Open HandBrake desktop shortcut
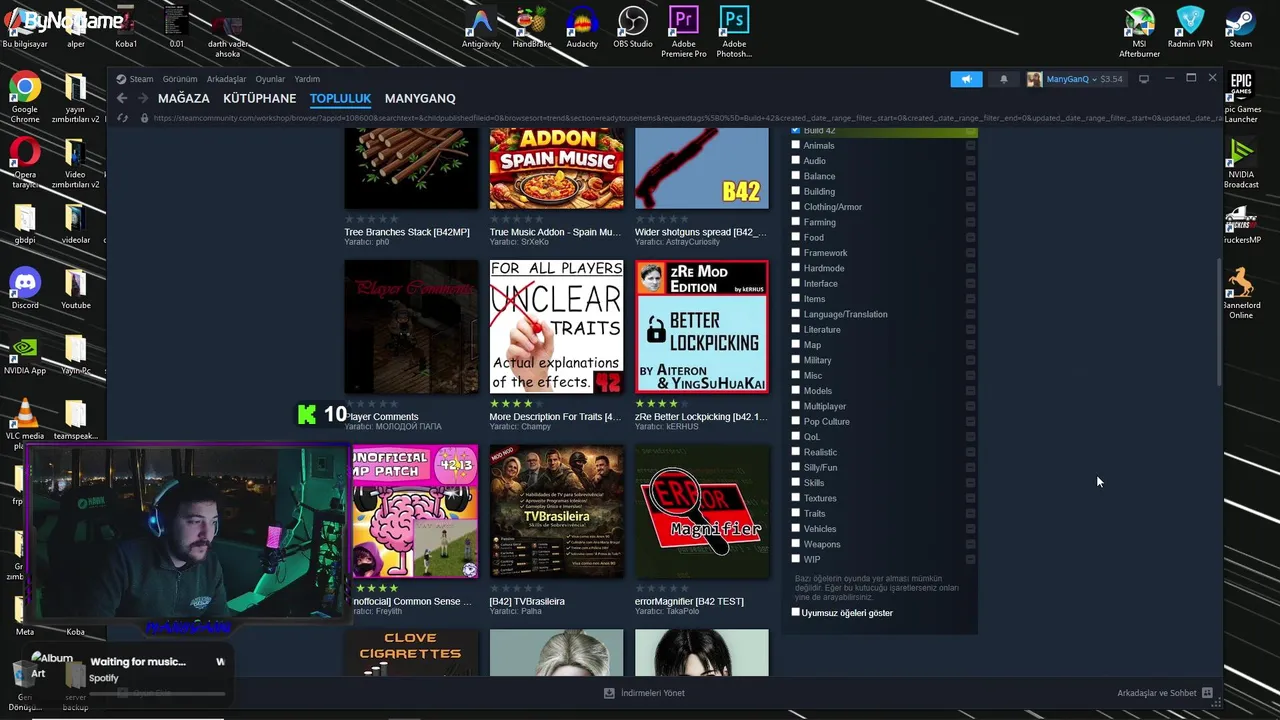Screen dimensions: 1280x720 532,28
